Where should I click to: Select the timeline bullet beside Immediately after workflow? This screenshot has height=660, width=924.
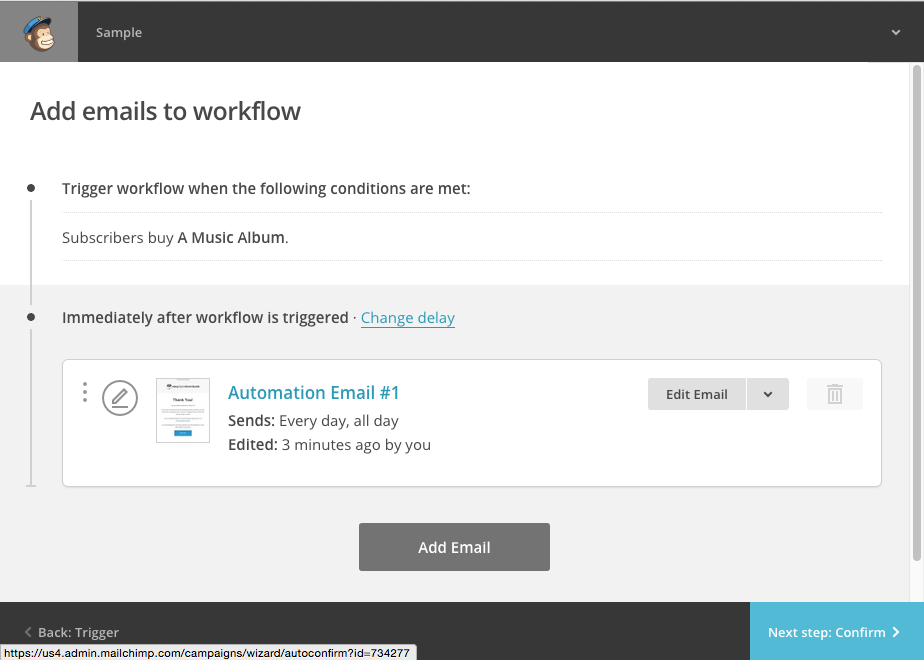(x=31, y=317)
